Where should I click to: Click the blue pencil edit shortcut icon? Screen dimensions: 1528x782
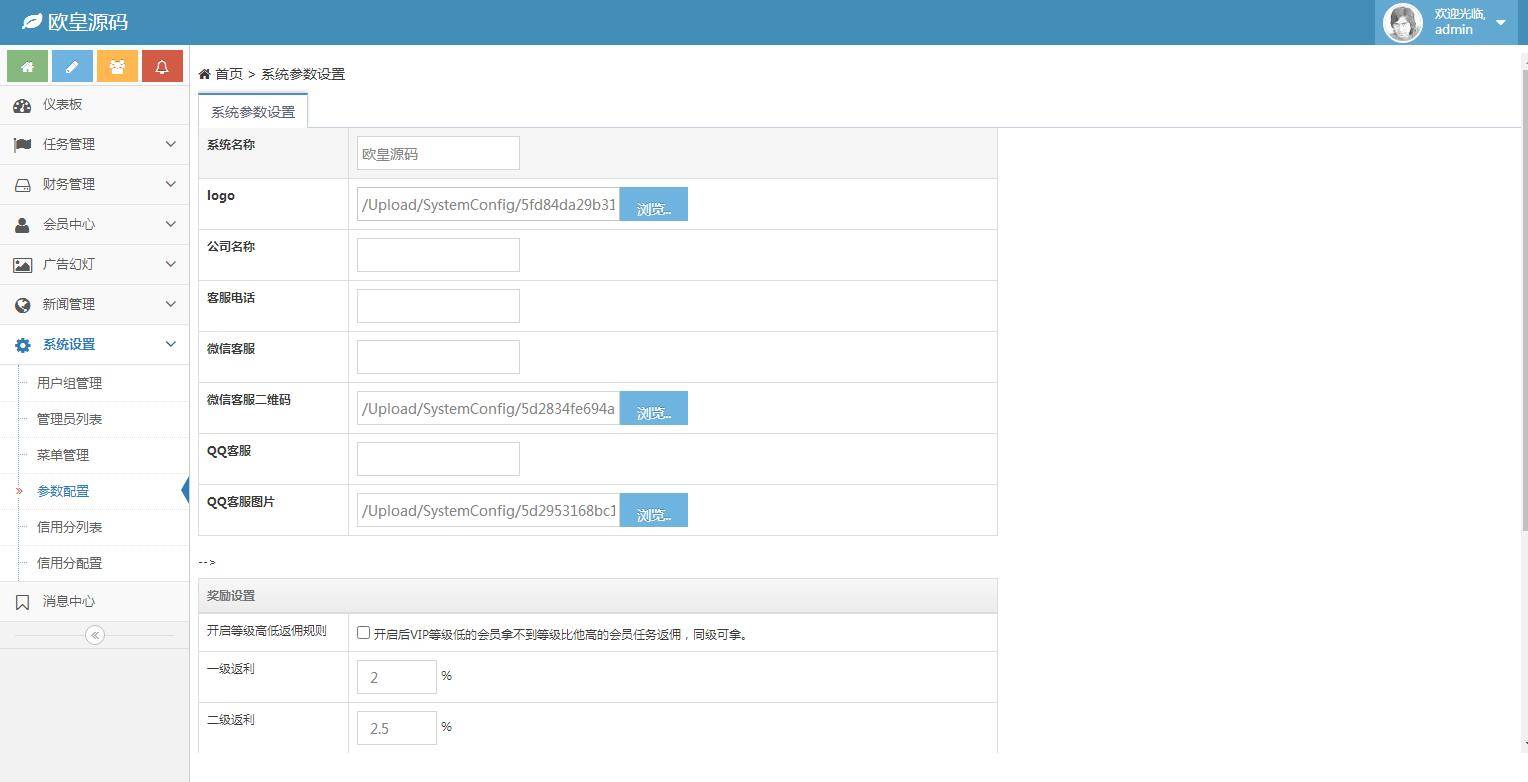[x=72, y=66]
